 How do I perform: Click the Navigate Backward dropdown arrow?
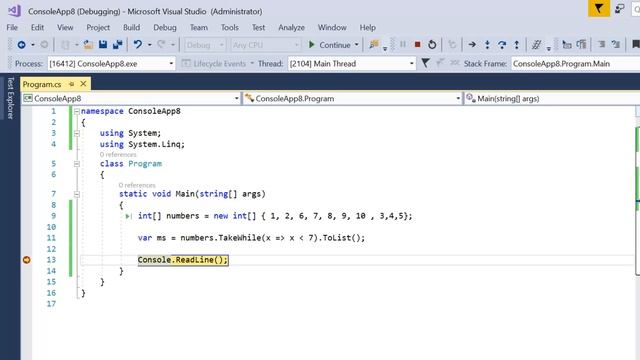pyautogui.click(x=33, y=45)
